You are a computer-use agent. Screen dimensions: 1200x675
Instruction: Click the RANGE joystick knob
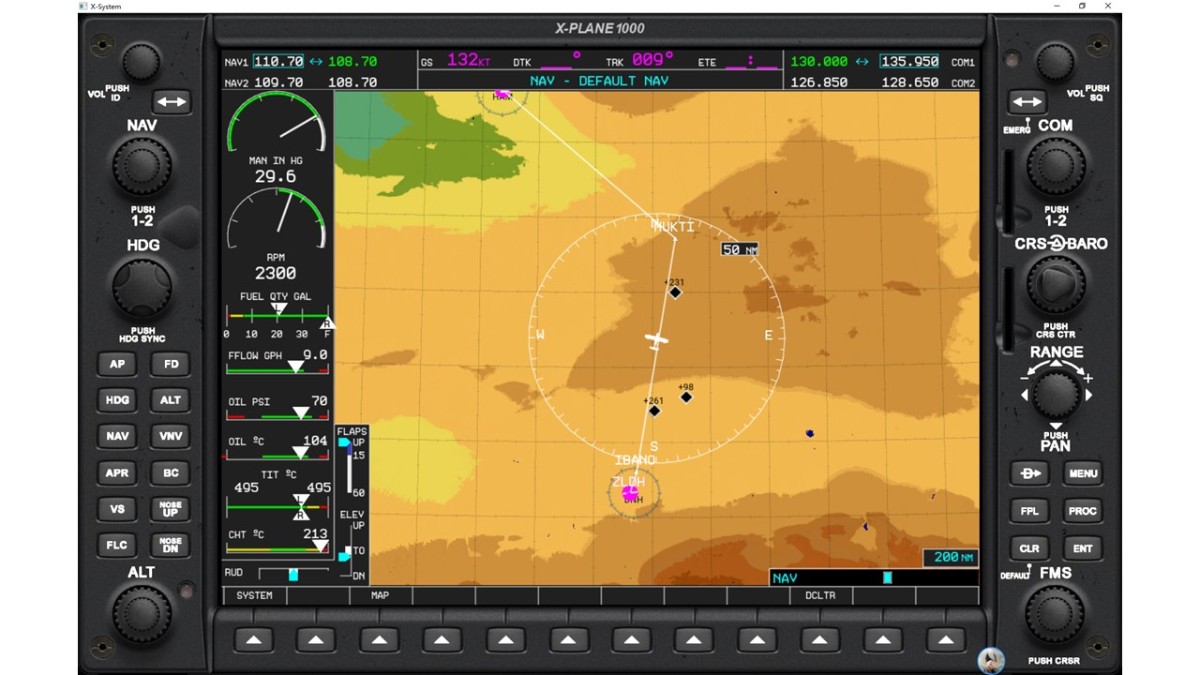[1055, 394]
